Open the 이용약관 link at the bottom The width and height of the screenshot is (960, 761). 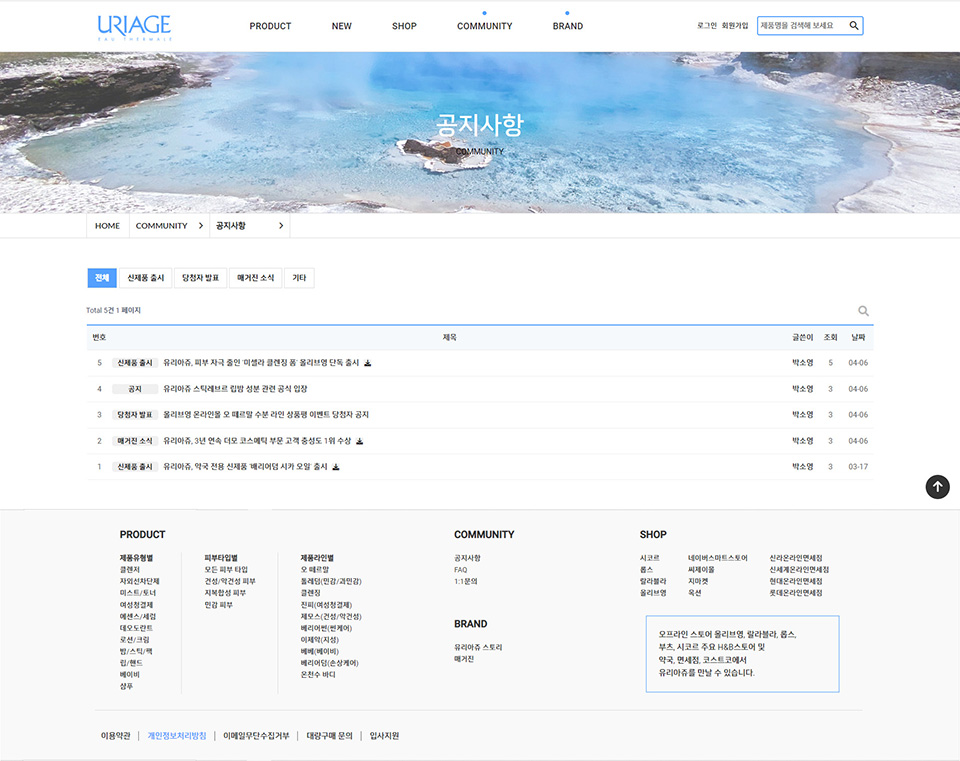[x=116, y=736]
